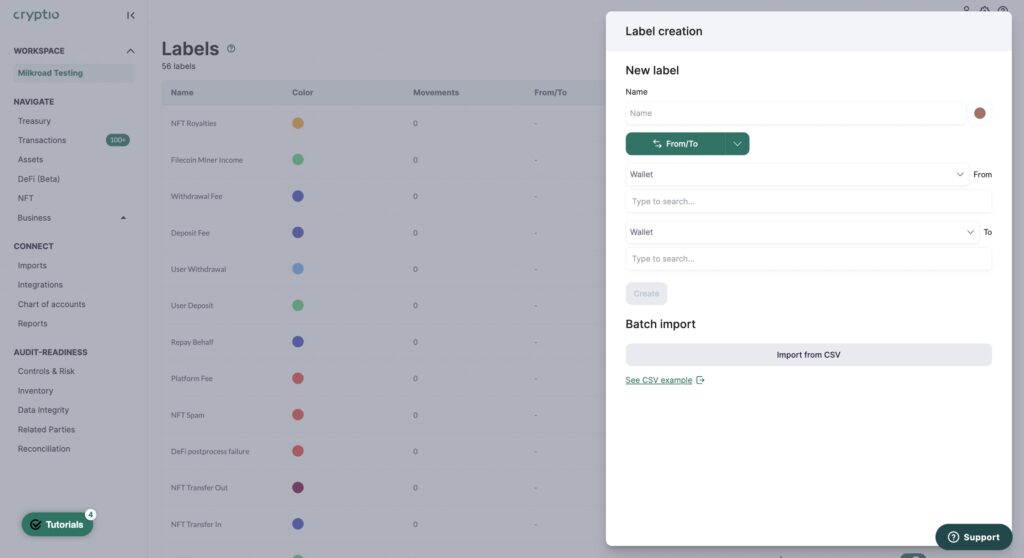The image size is (1024, 558).
Task: Open the Wallet dropdown for From
Action: 796,174
